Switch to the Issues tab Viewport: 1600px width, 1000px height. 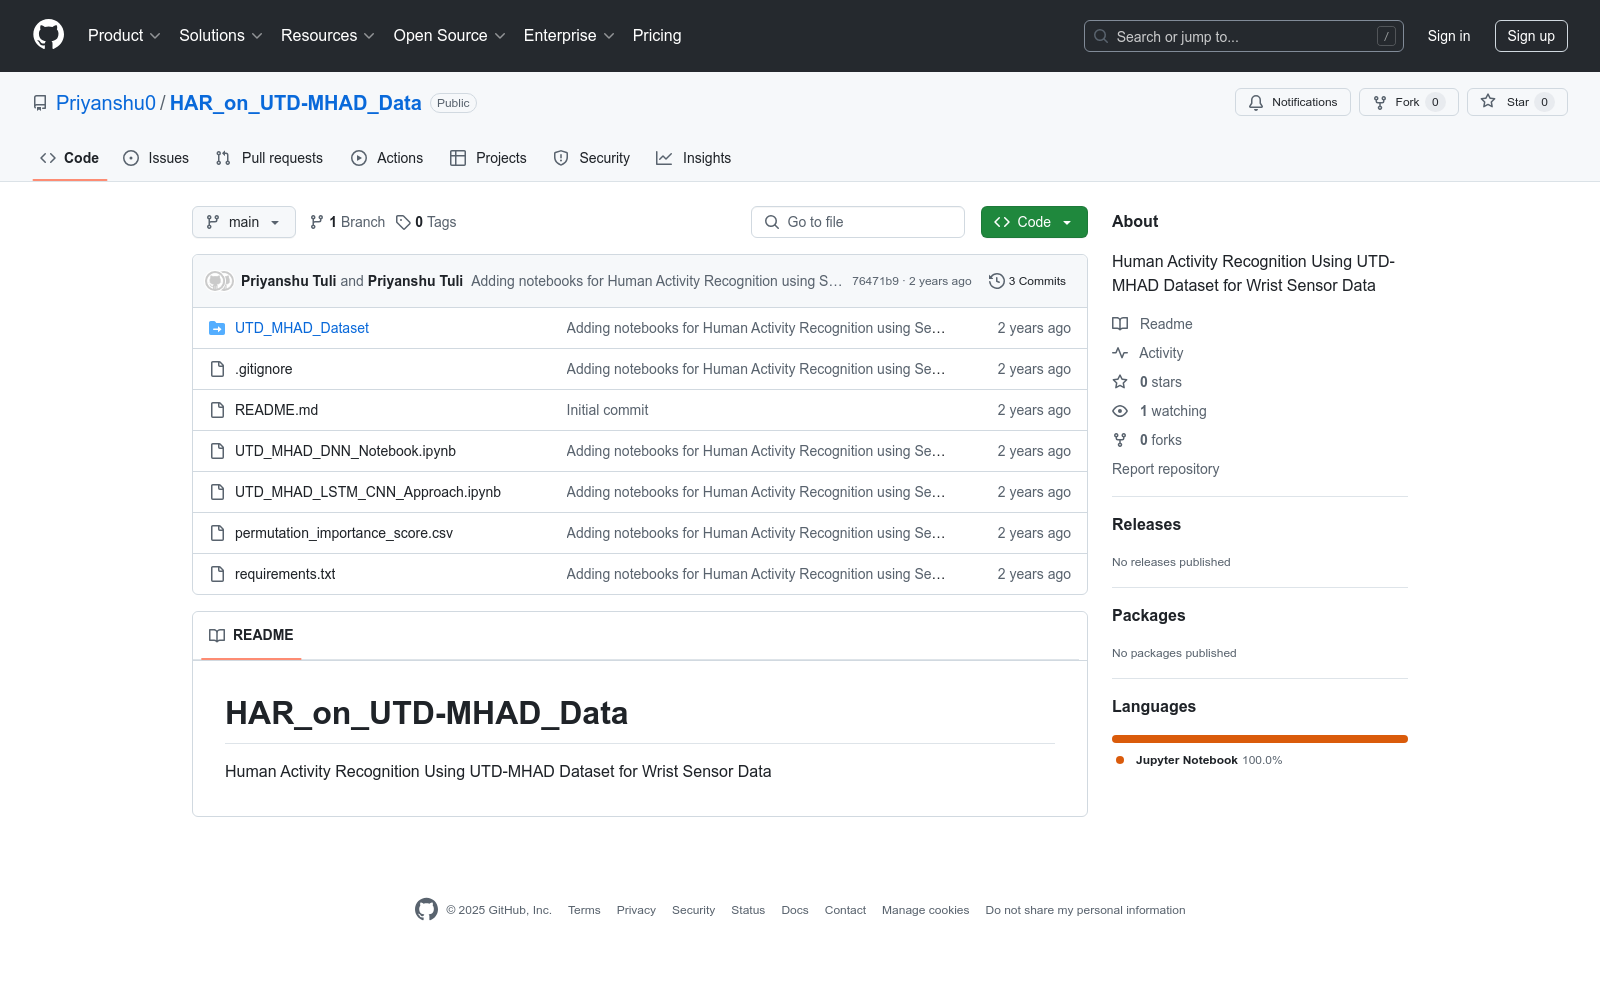(156, 158)
